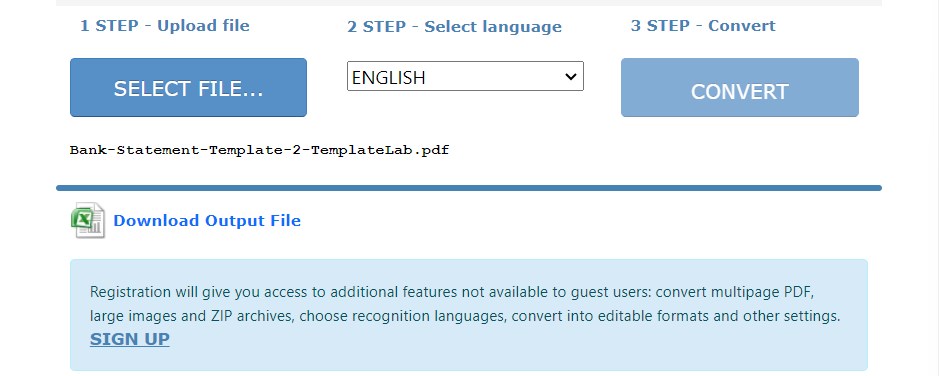Follow the SIGN UP registration link

pos(129,339)
